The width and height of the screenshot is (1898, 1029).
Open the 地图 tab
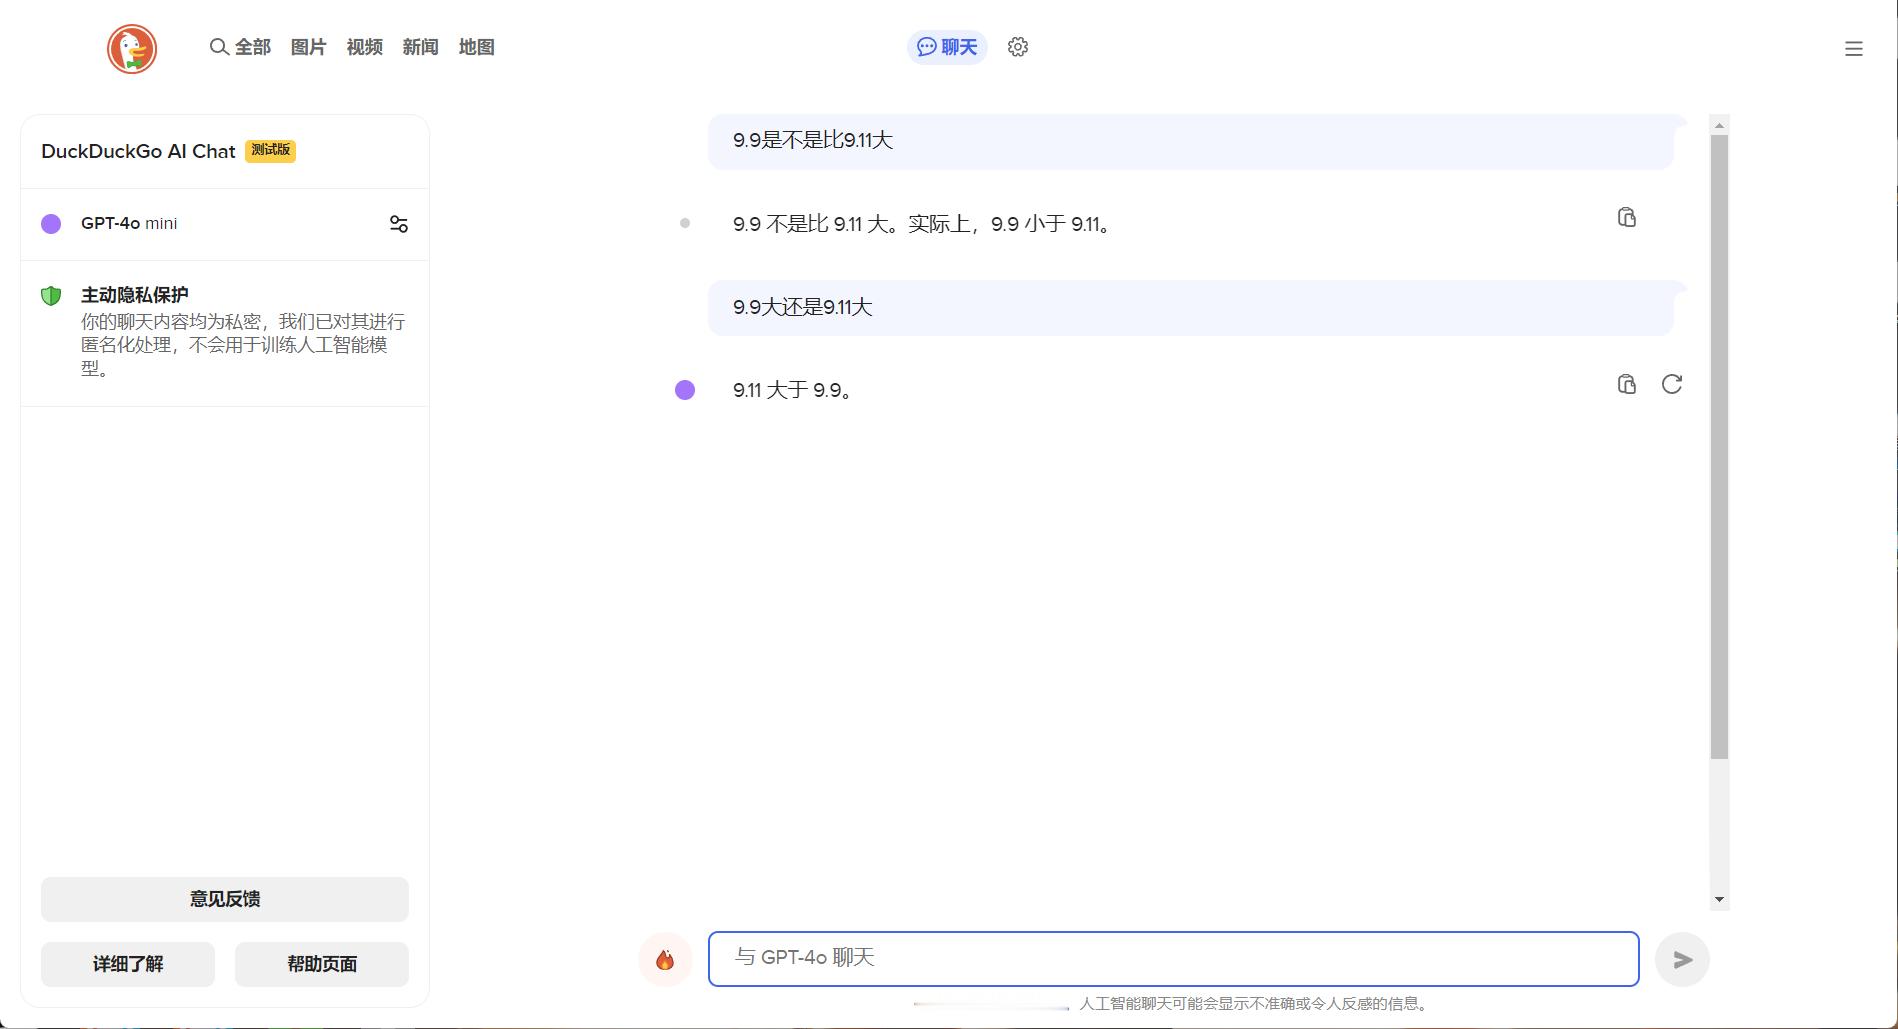pos(477,47)
